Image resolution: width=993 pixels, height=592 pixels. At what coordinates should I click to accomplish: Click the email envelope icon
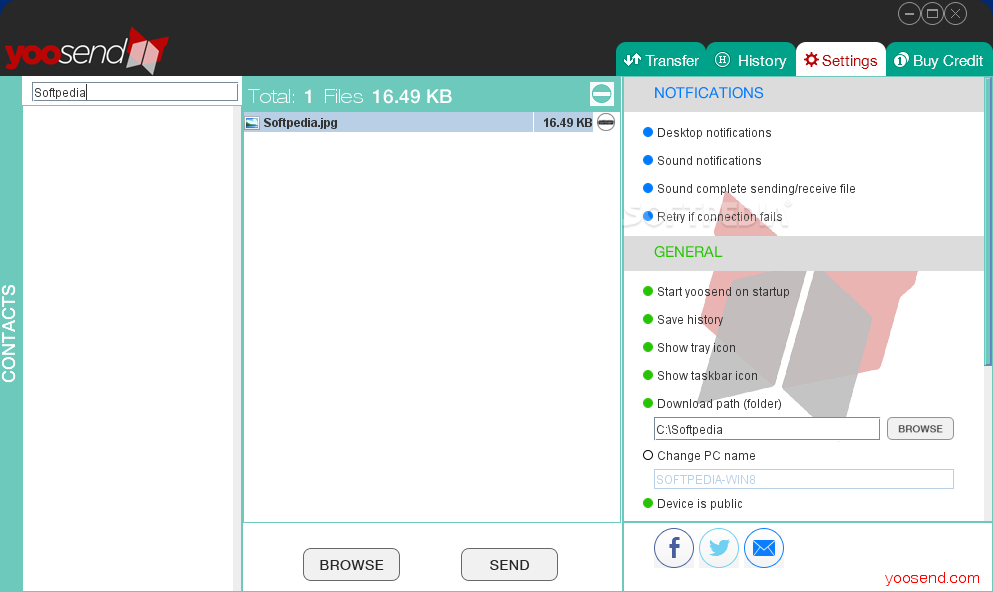764,548
